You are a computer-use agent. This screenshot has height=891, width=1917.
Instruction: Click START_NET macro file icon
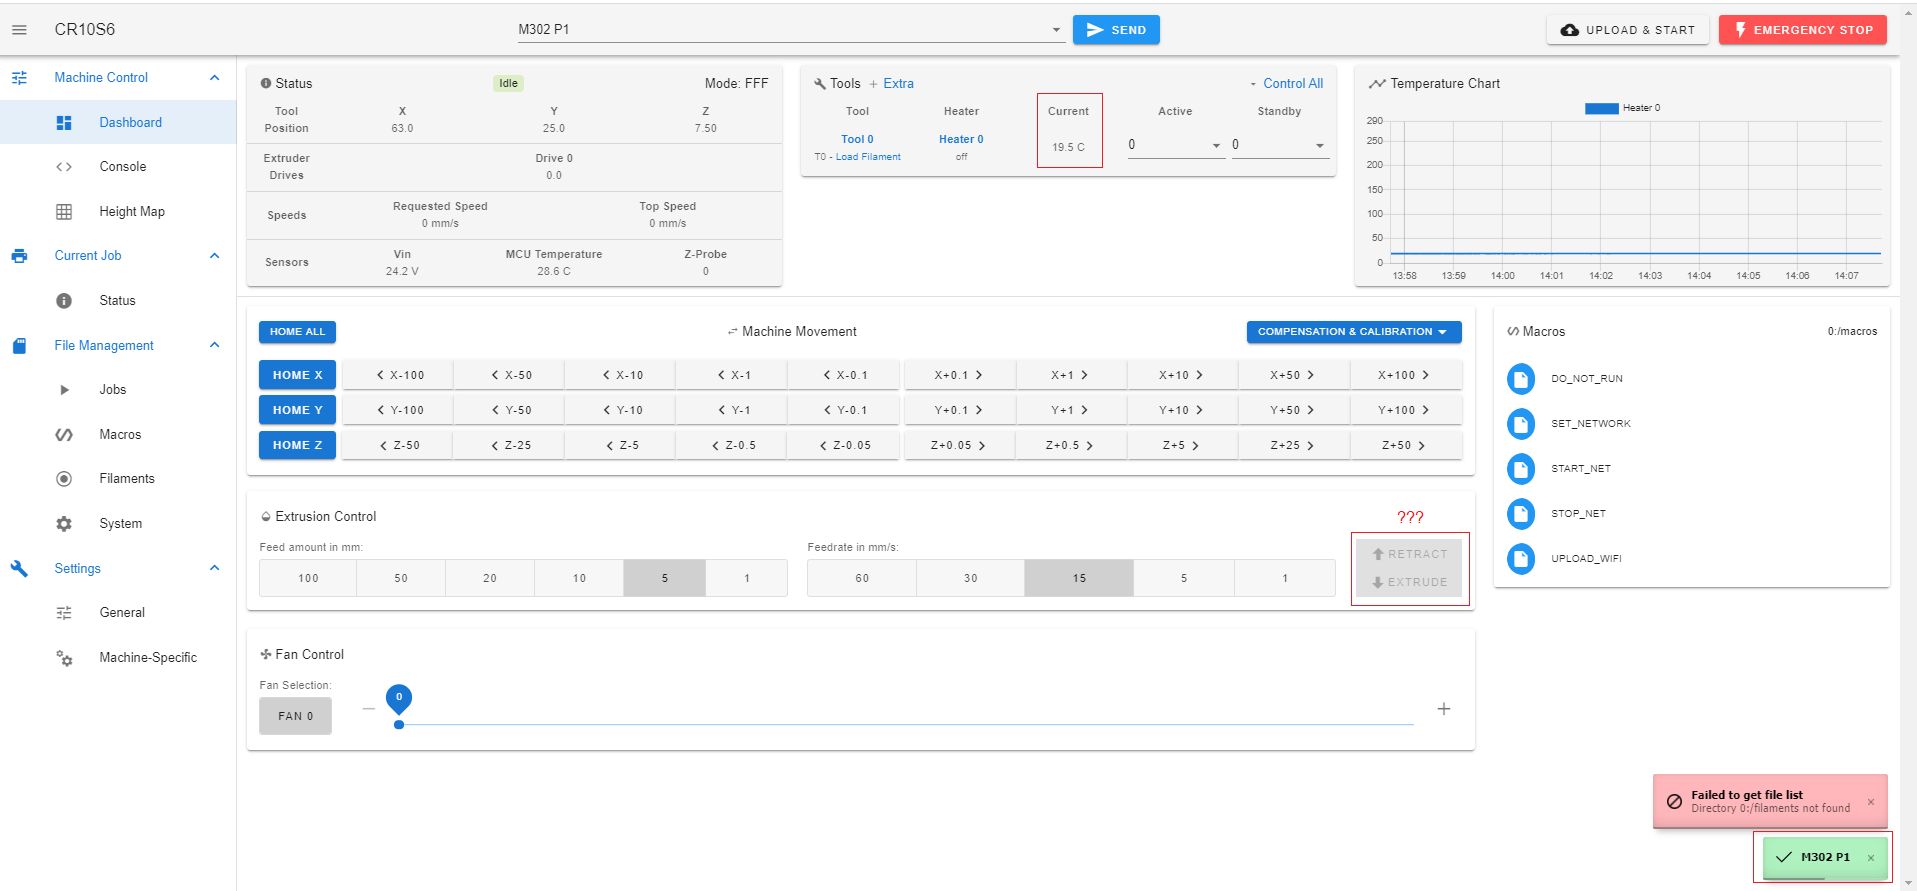[x=1521, y=469]
